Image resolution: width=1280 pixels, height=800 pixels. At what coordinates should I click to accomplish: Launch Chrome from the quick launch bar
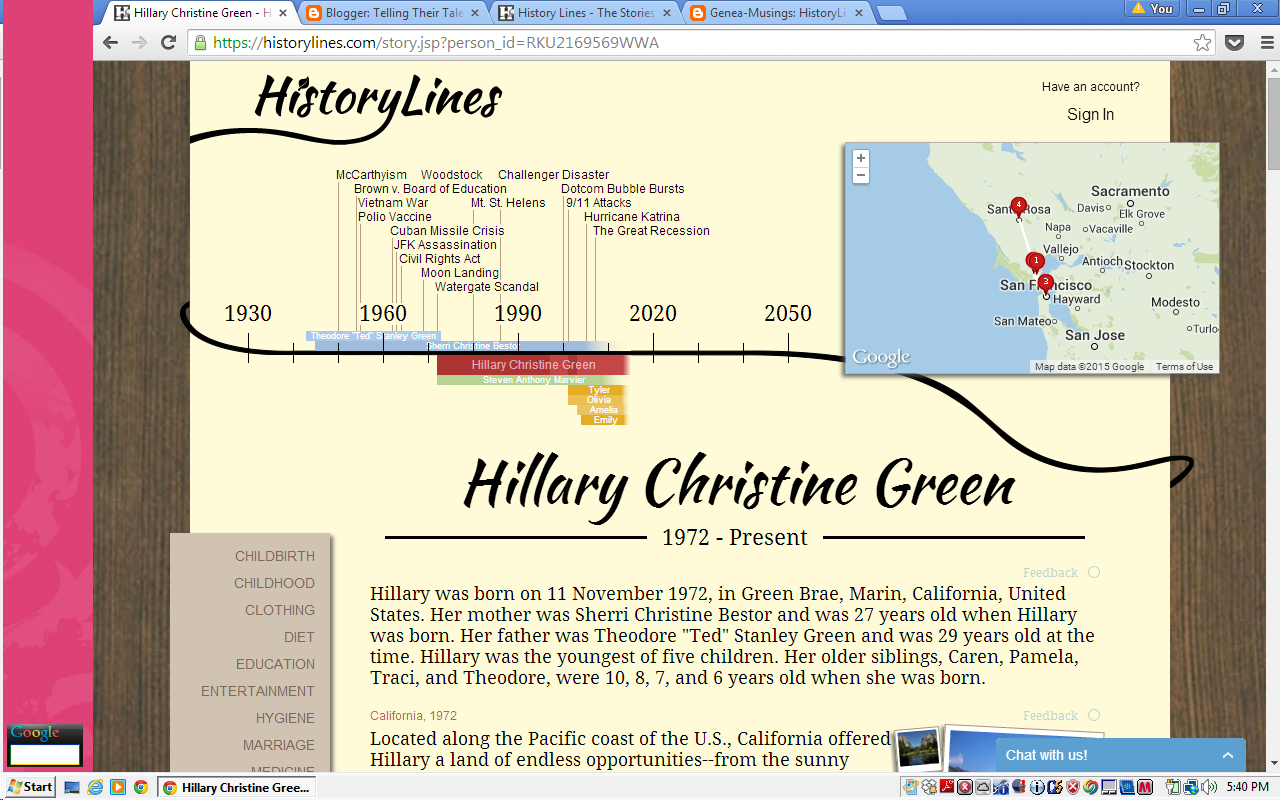pyautogui.click(x=140, y=787)
